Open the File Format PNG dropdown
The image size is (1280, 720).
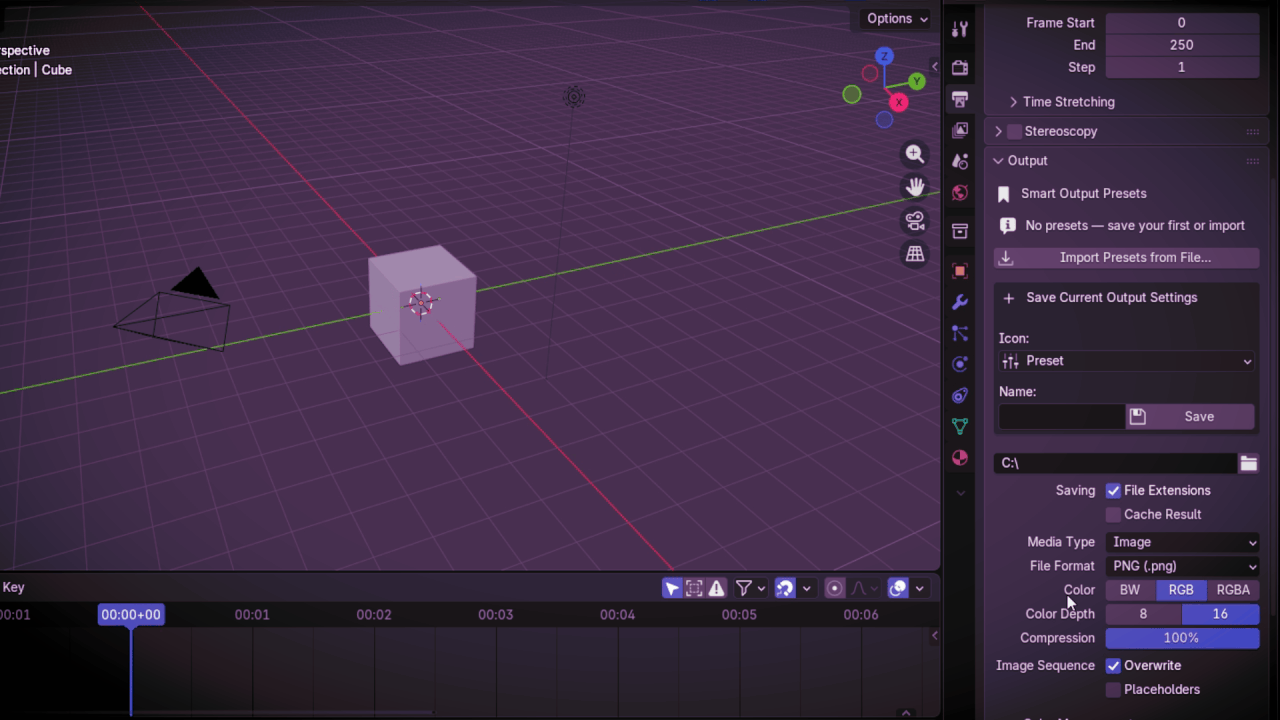tap(1182, 566)
